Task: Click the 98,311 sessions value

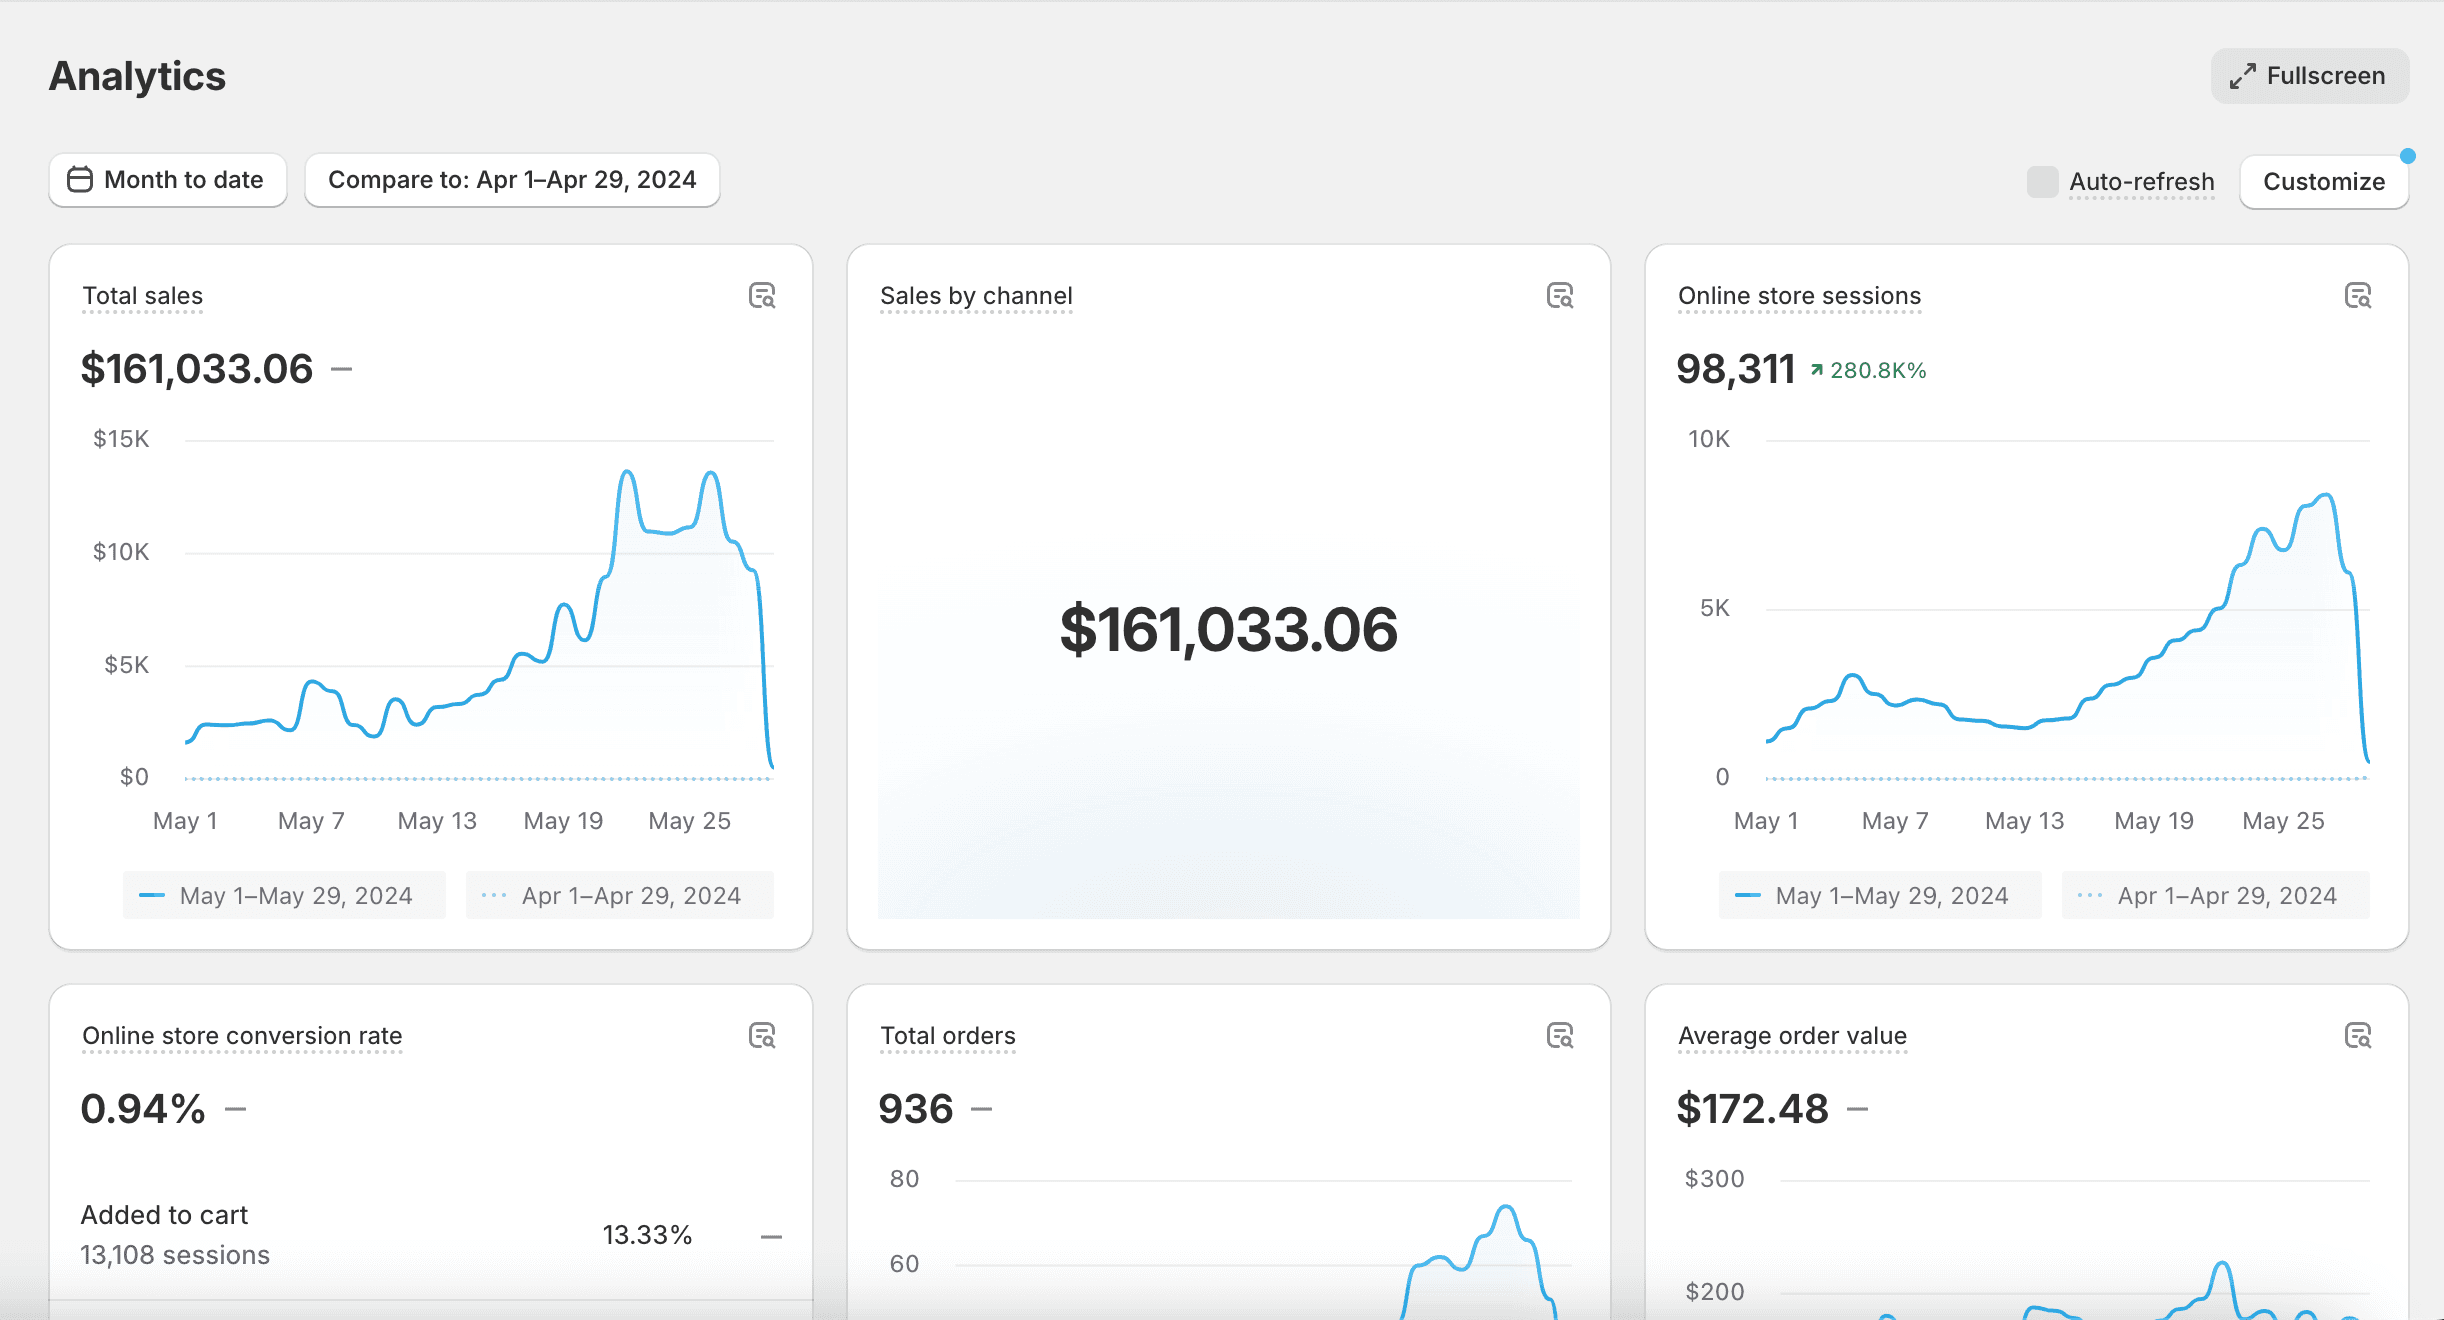Action: [1736, 369]
